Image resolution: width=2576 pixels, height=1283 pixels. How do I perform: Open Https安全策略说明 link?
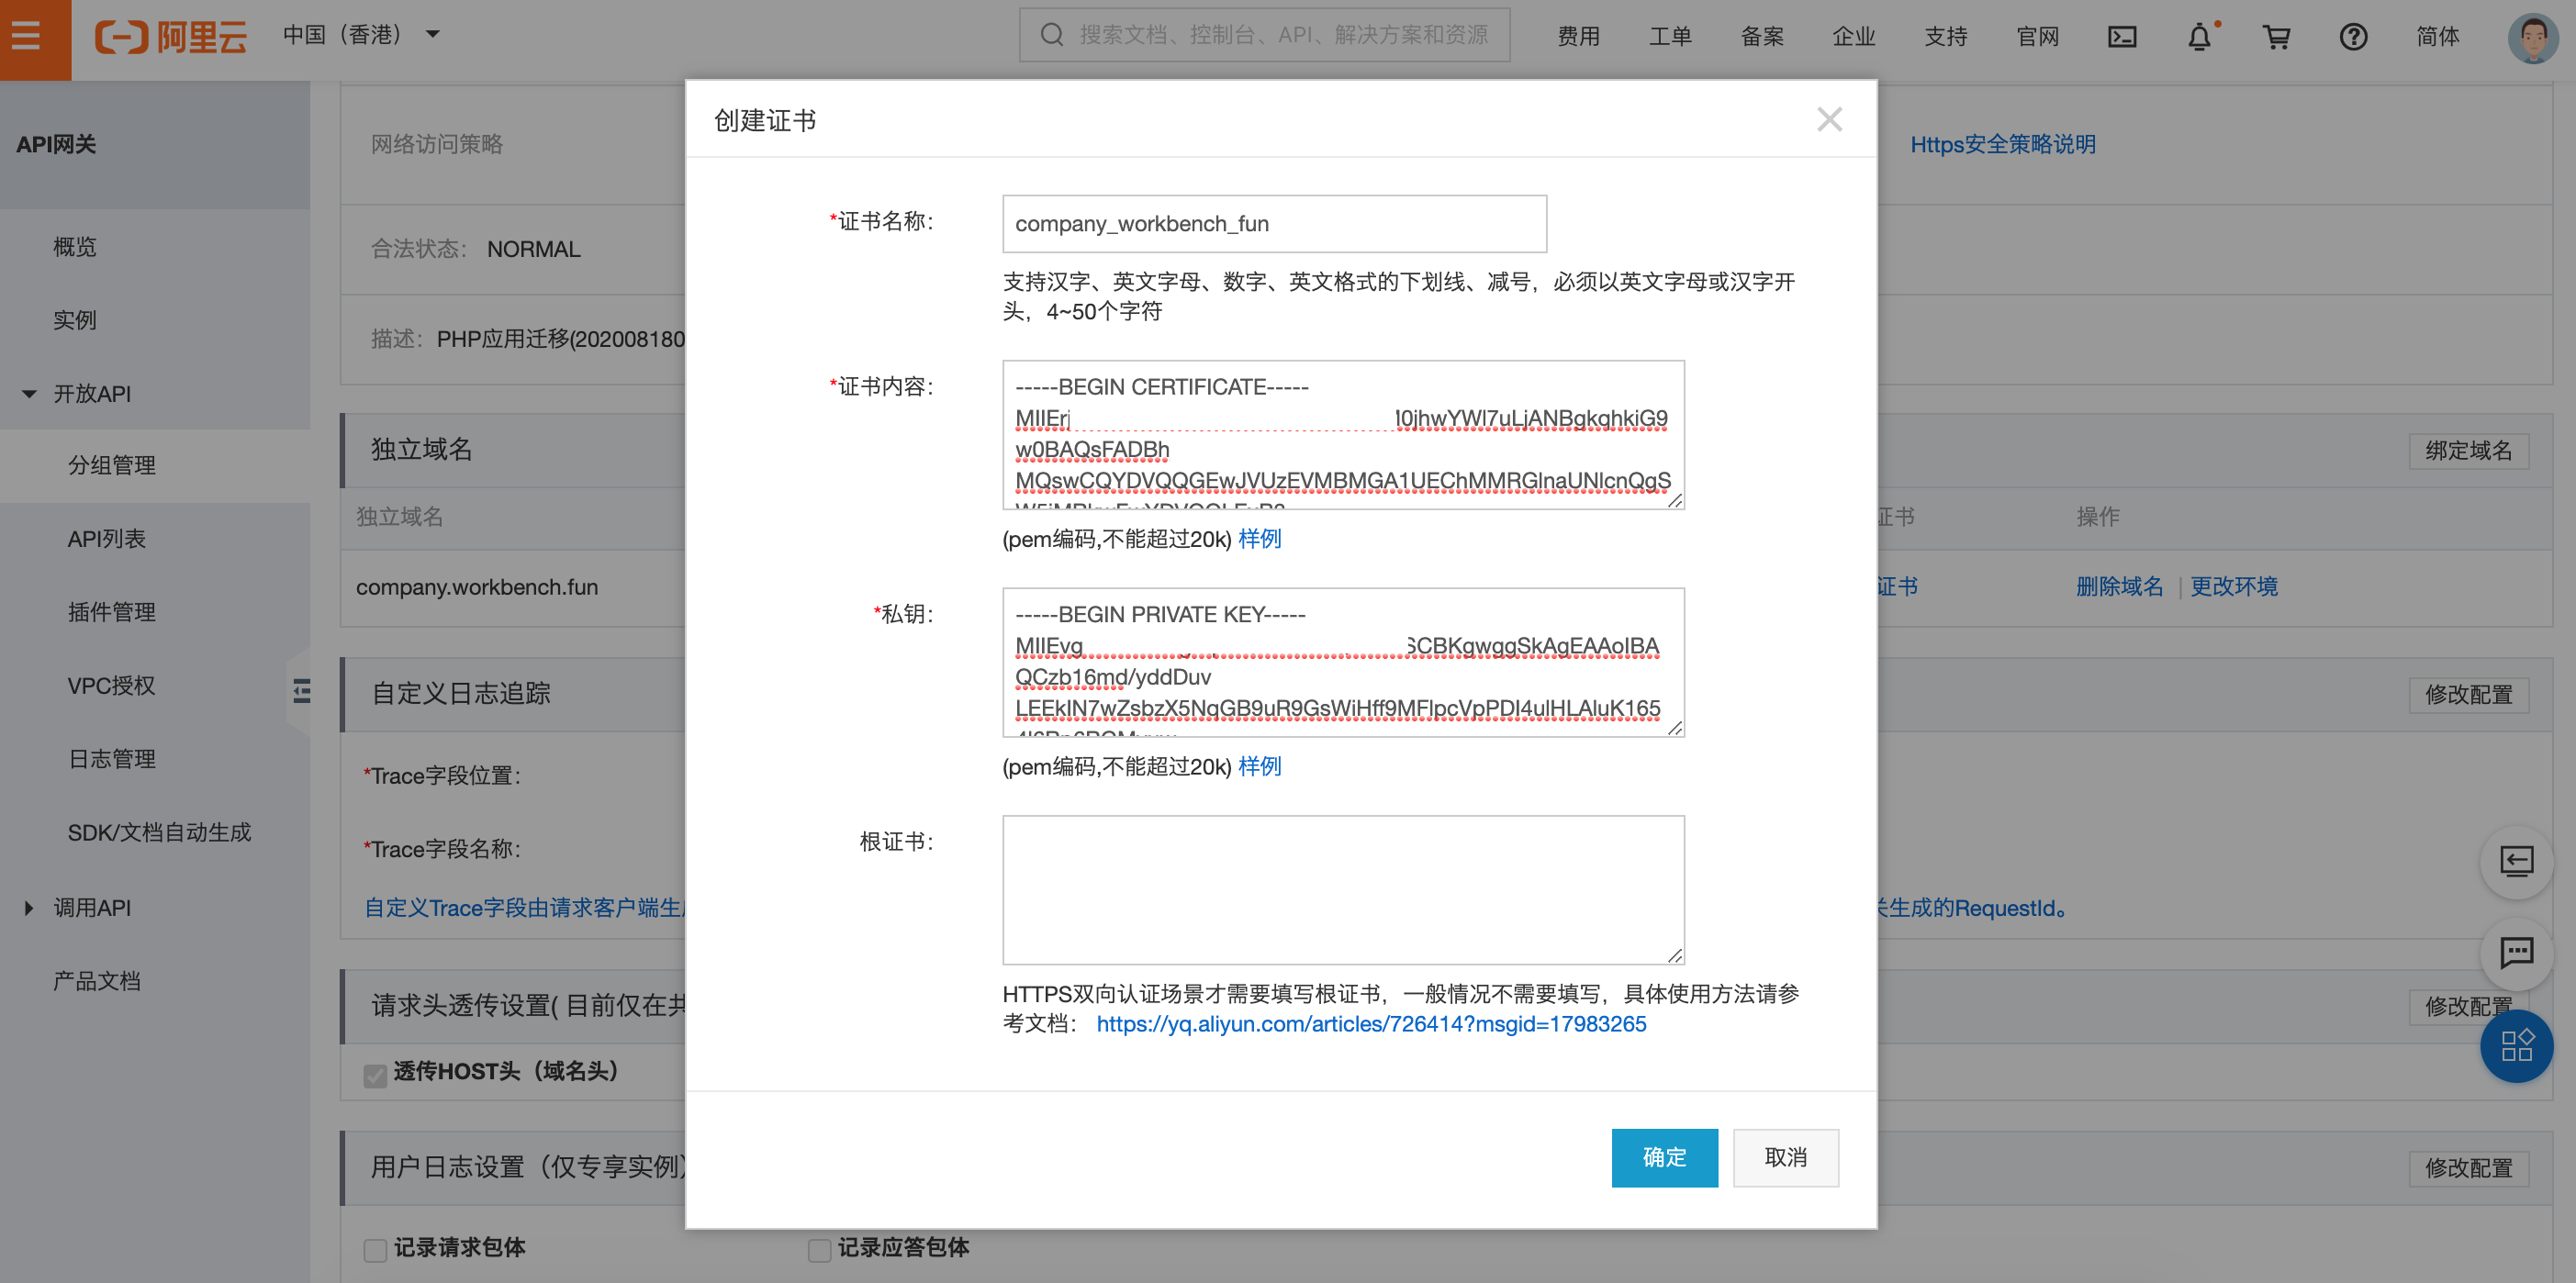pos(2002,145)
